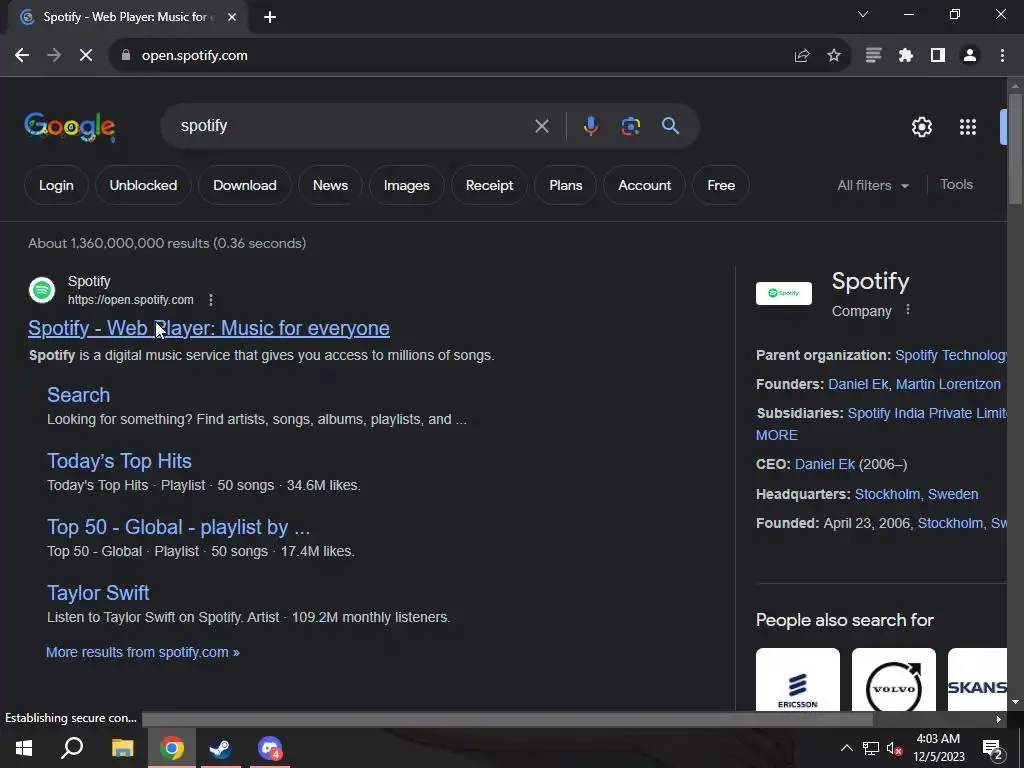1024x768 pixels.
Task: Clear the search box with the X
Action: click(x=541, y=126)
